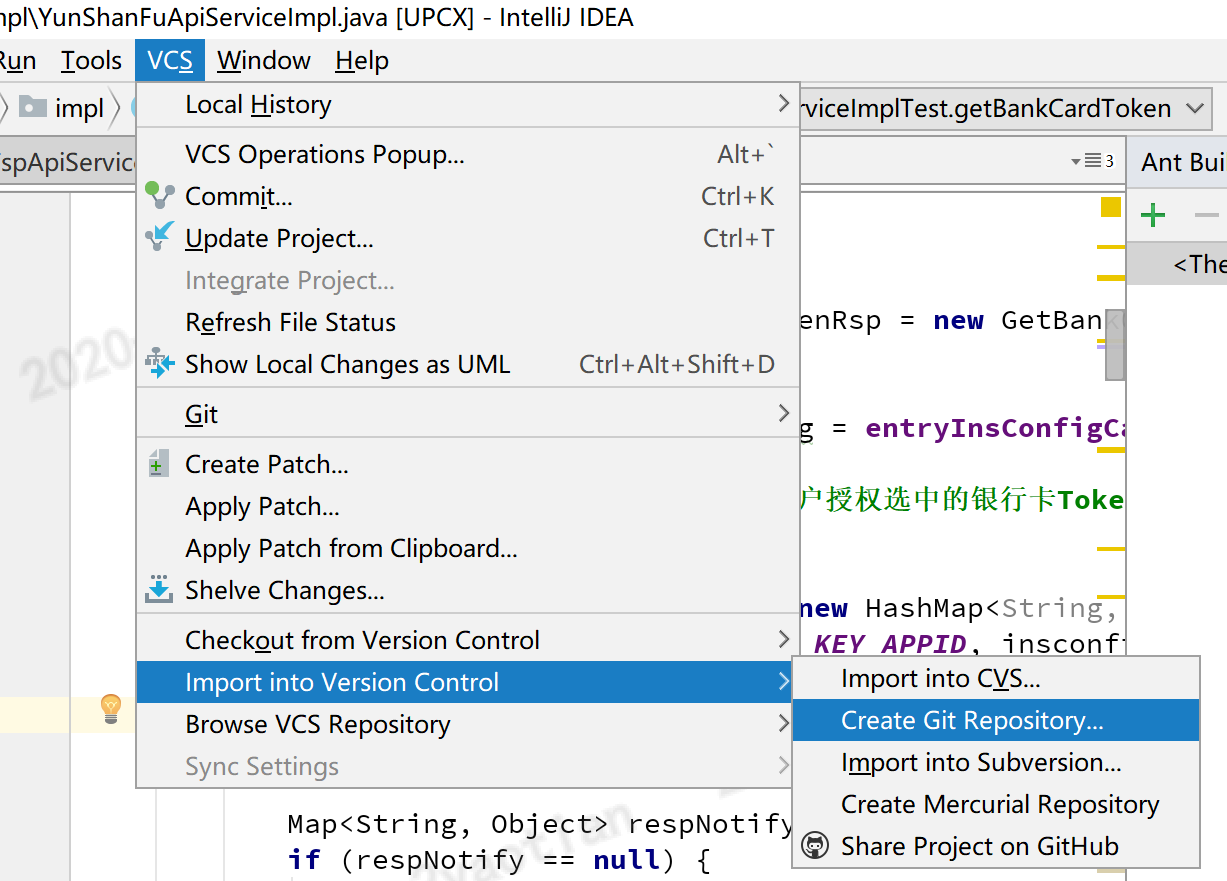This screenshot has height=881, width=1227.
Task: Click the GitHub icon beside Share Project
Action: pyautogui.click(x=817, y=846)
